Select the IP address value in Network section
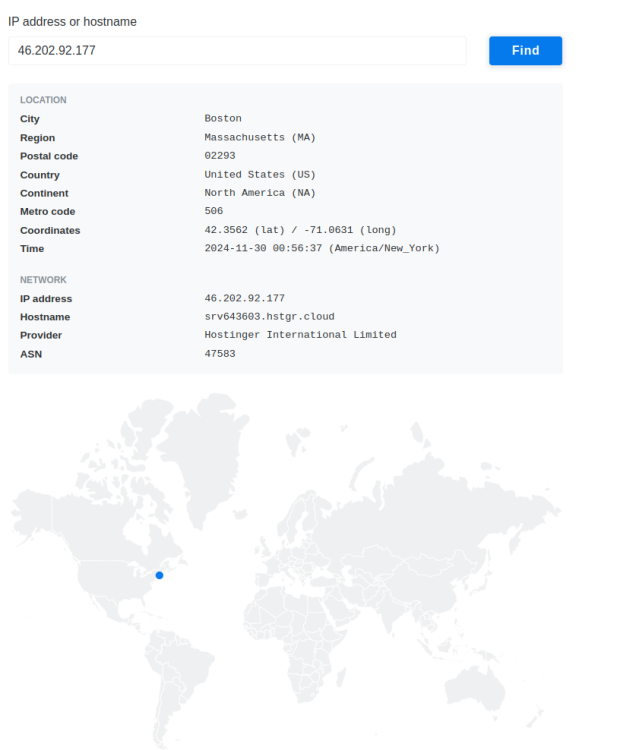The height and width of the screenshot is (750, 639). (244, 298)
